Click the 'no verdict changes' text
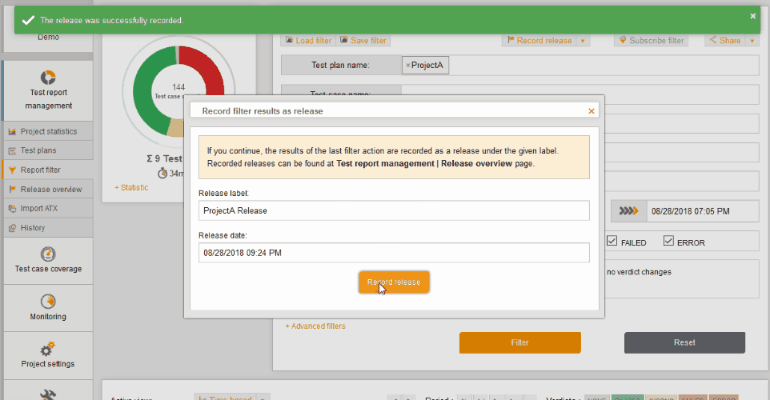This screenshot has height=400, width=770. [x=639, y=272]
